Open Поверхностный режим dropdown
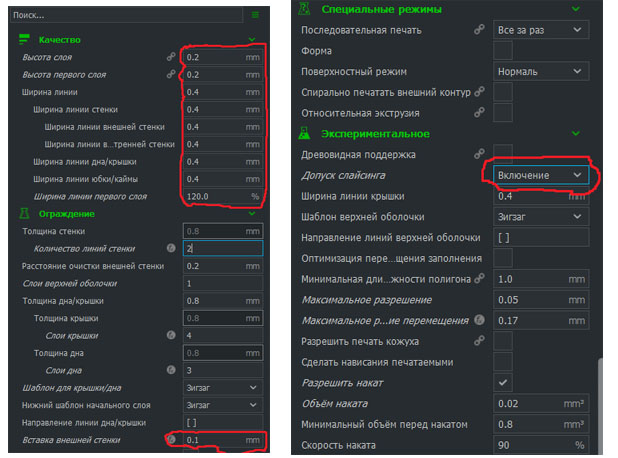 tap(541, 72)
